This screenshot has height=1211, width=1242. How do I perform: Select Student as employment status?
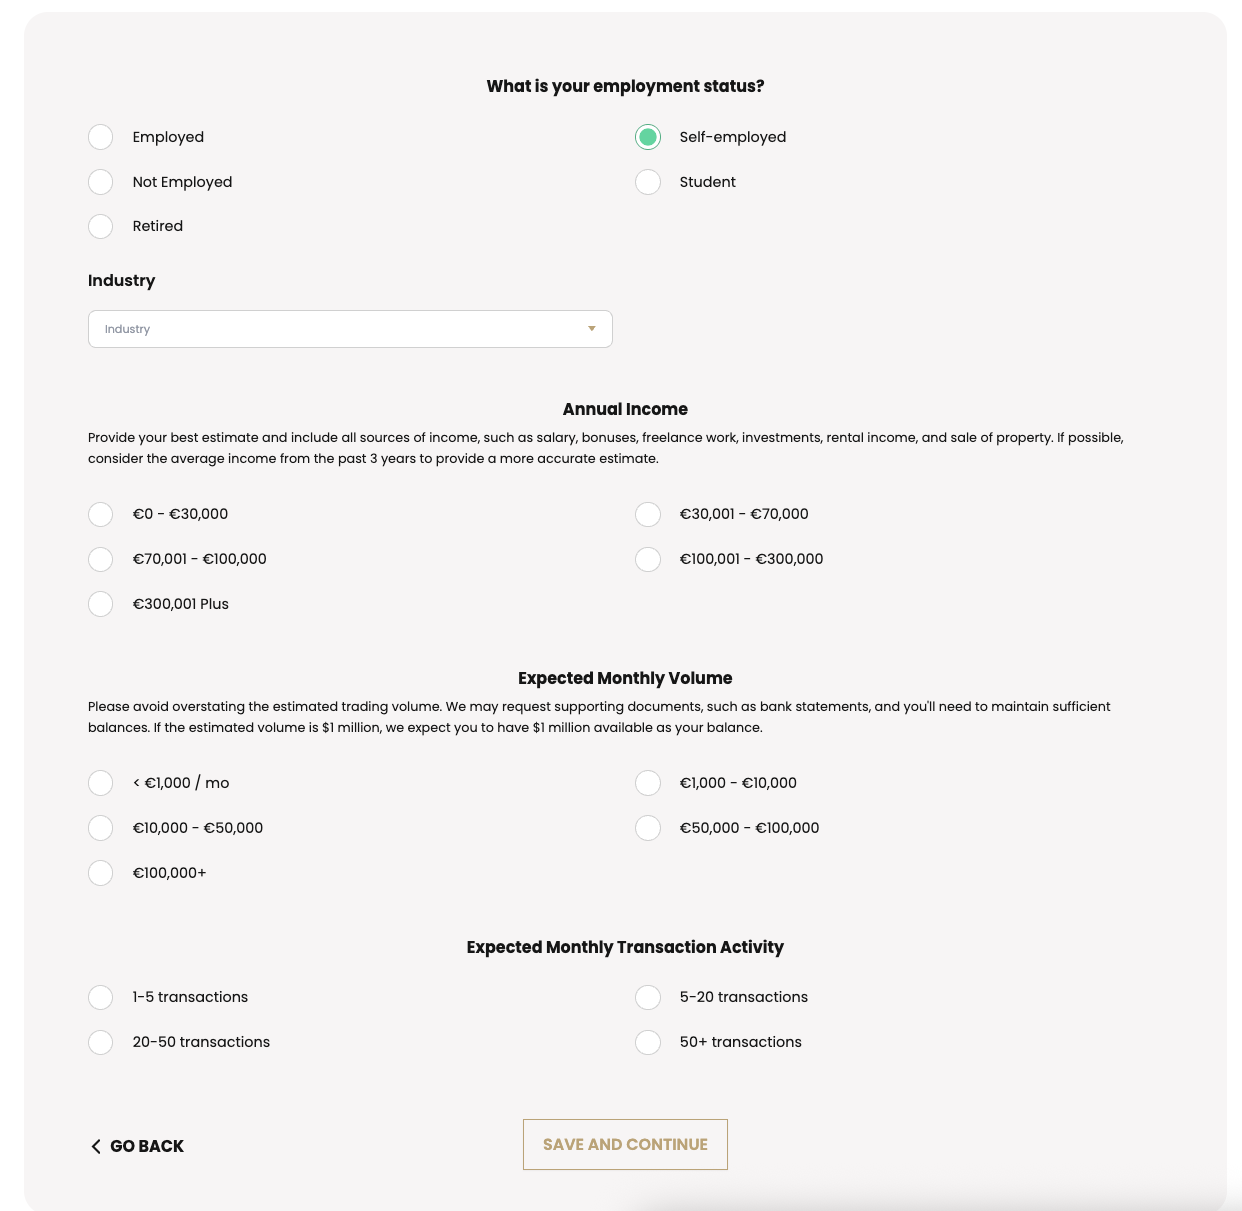click(x=648, y=182)
